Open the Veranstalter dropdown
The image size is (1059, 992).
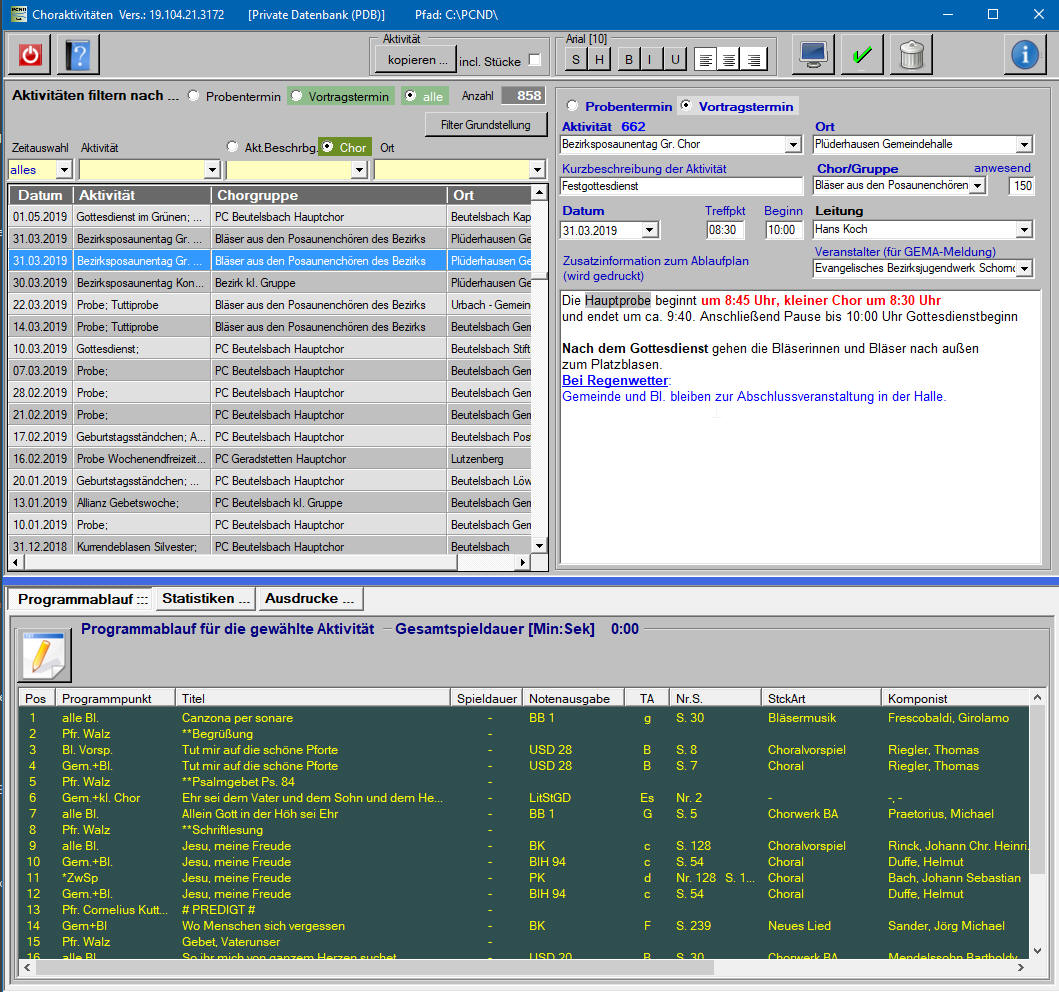(x=1025, y=269)
